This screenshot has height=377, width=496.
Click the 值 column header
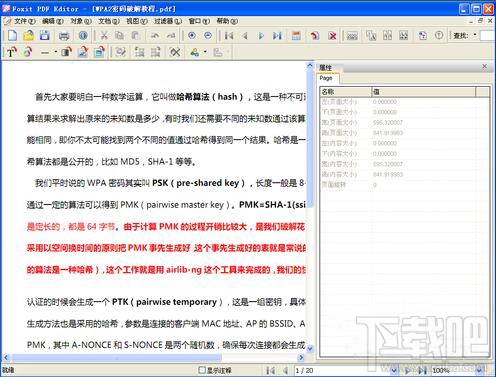pos(423,92)
